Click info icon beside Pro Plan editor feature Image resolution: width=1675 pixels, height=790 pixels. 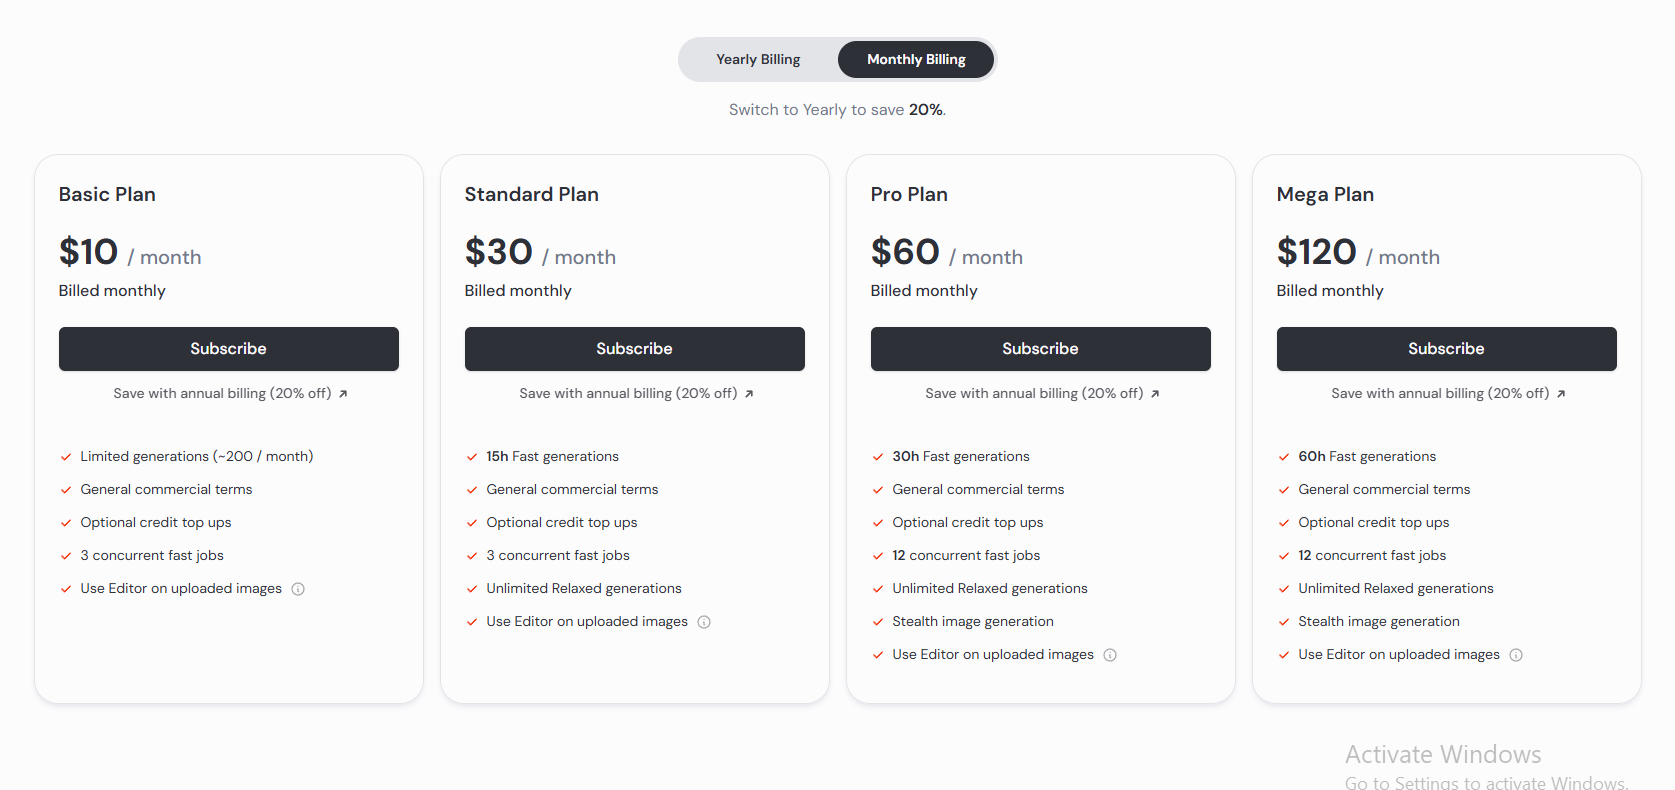coord(1110,655)
